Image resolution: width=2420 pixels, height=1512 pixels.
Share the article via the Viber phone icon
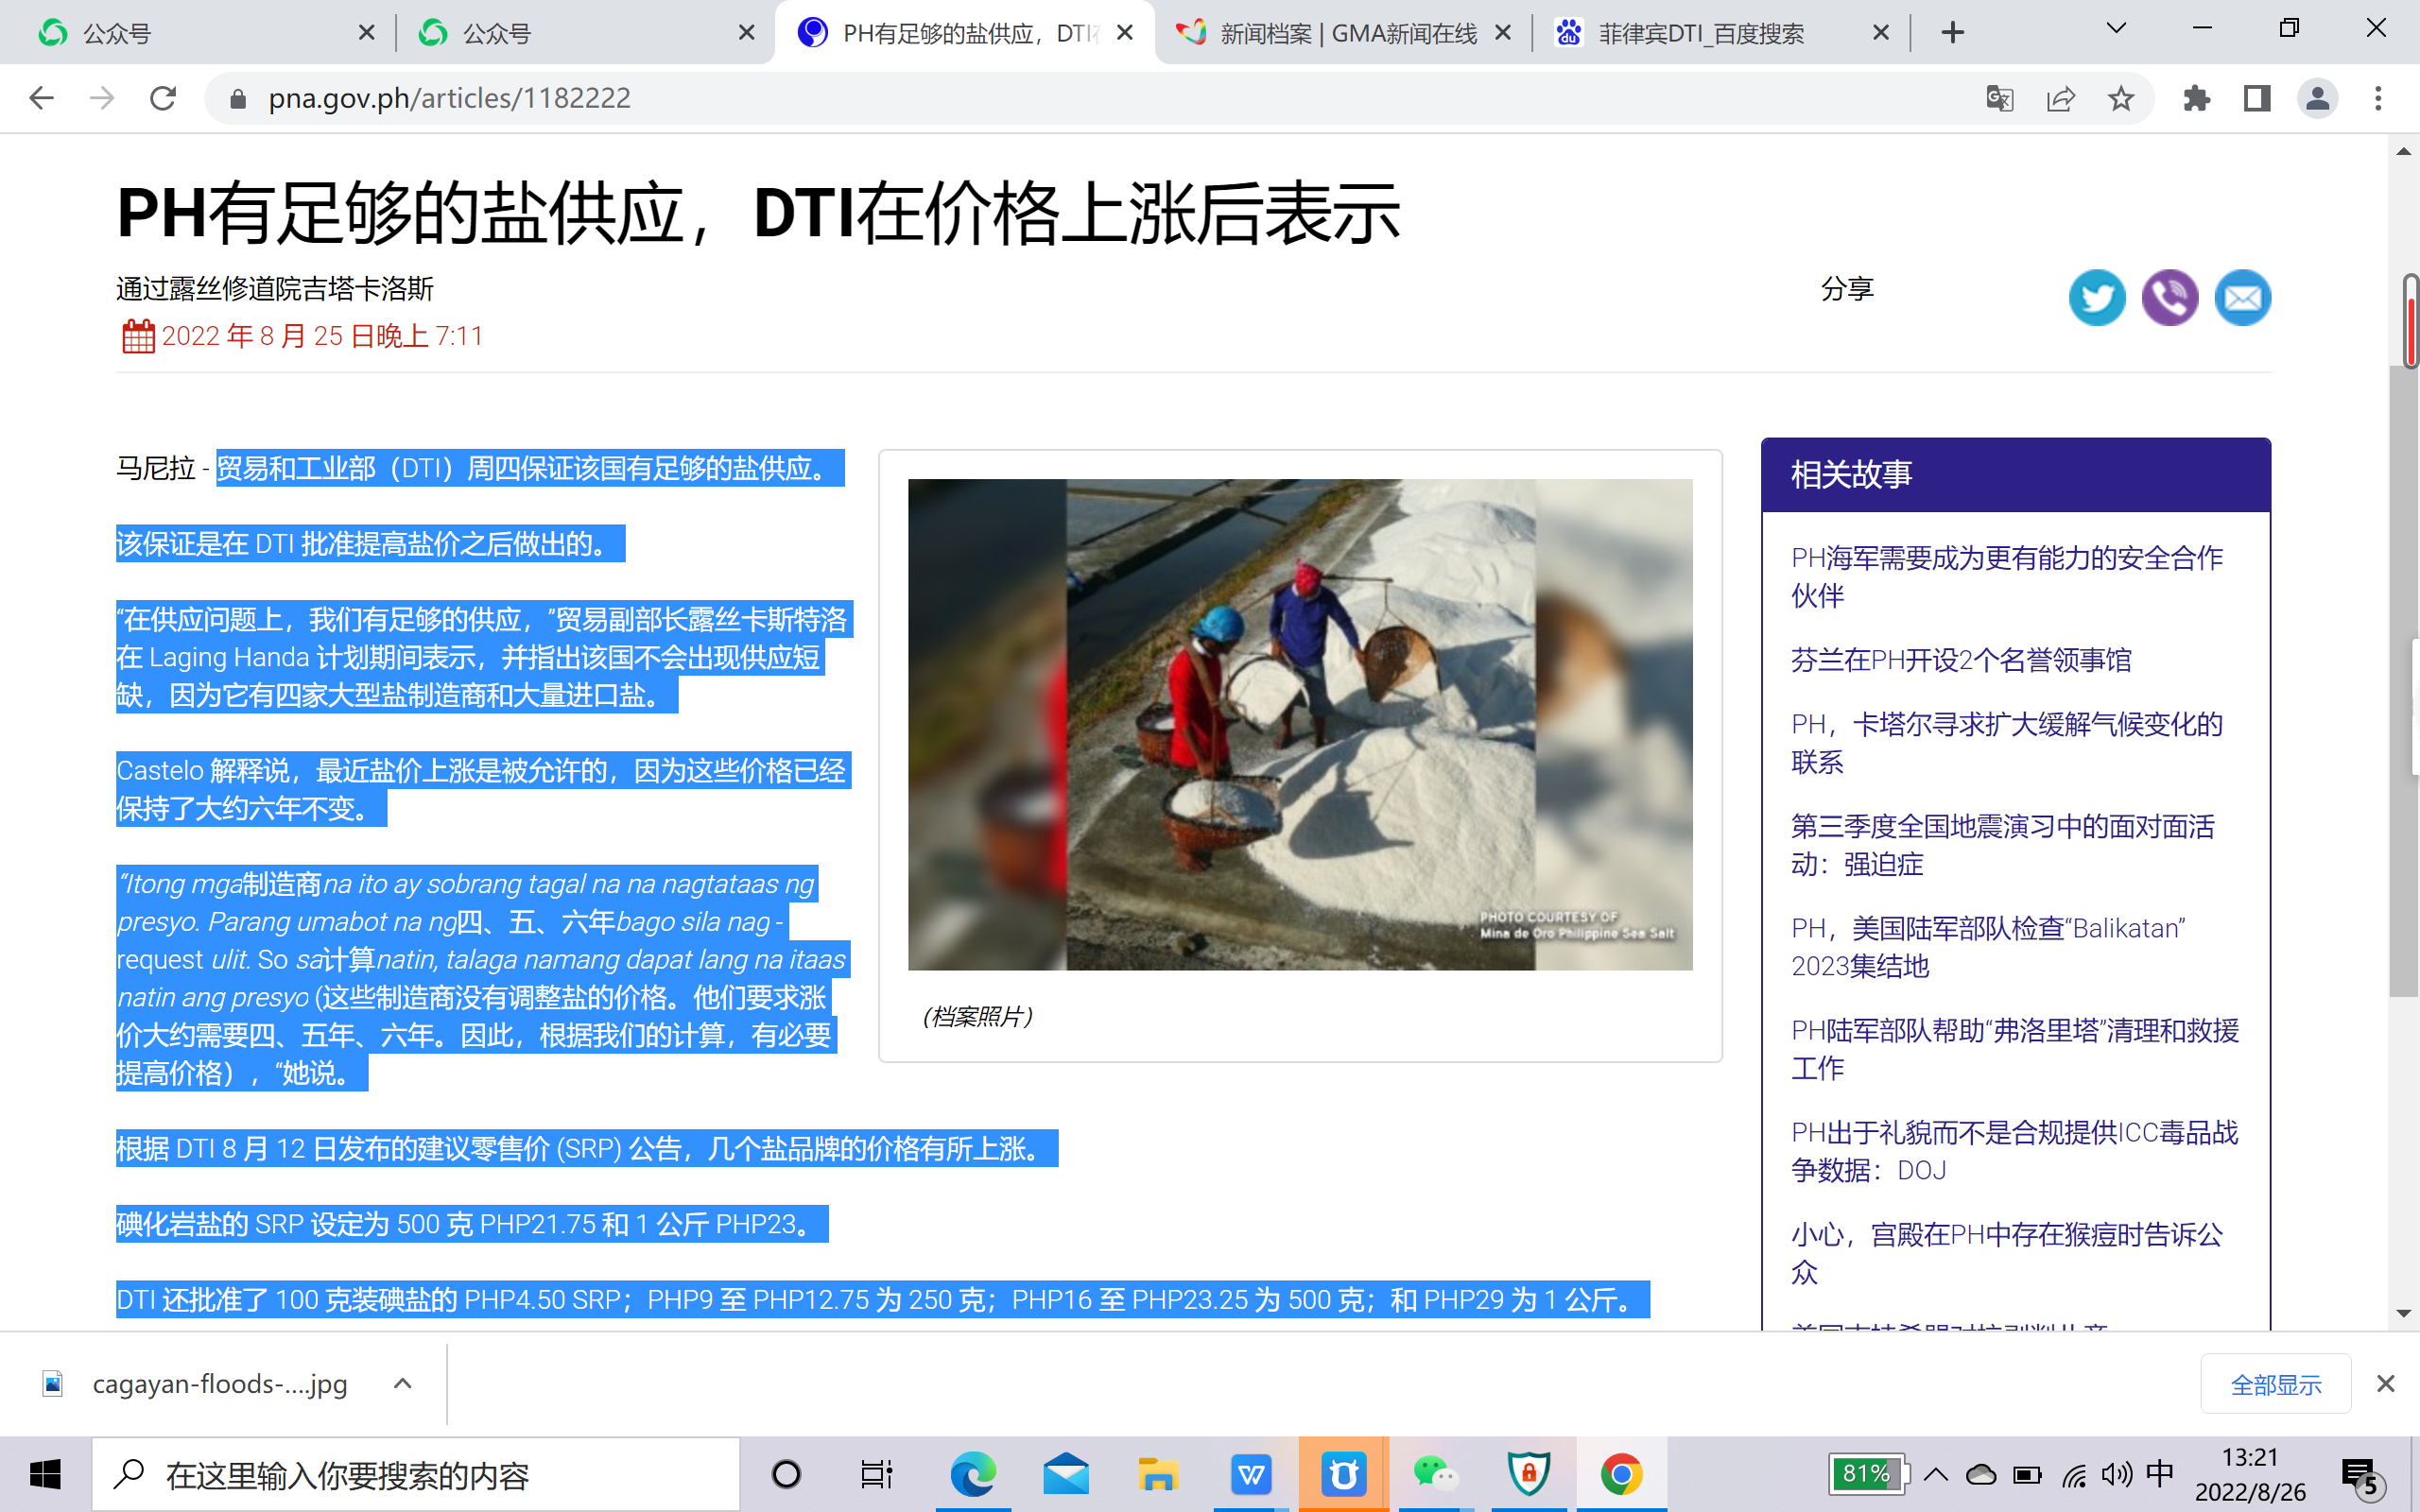click(x=2169, y=297)
